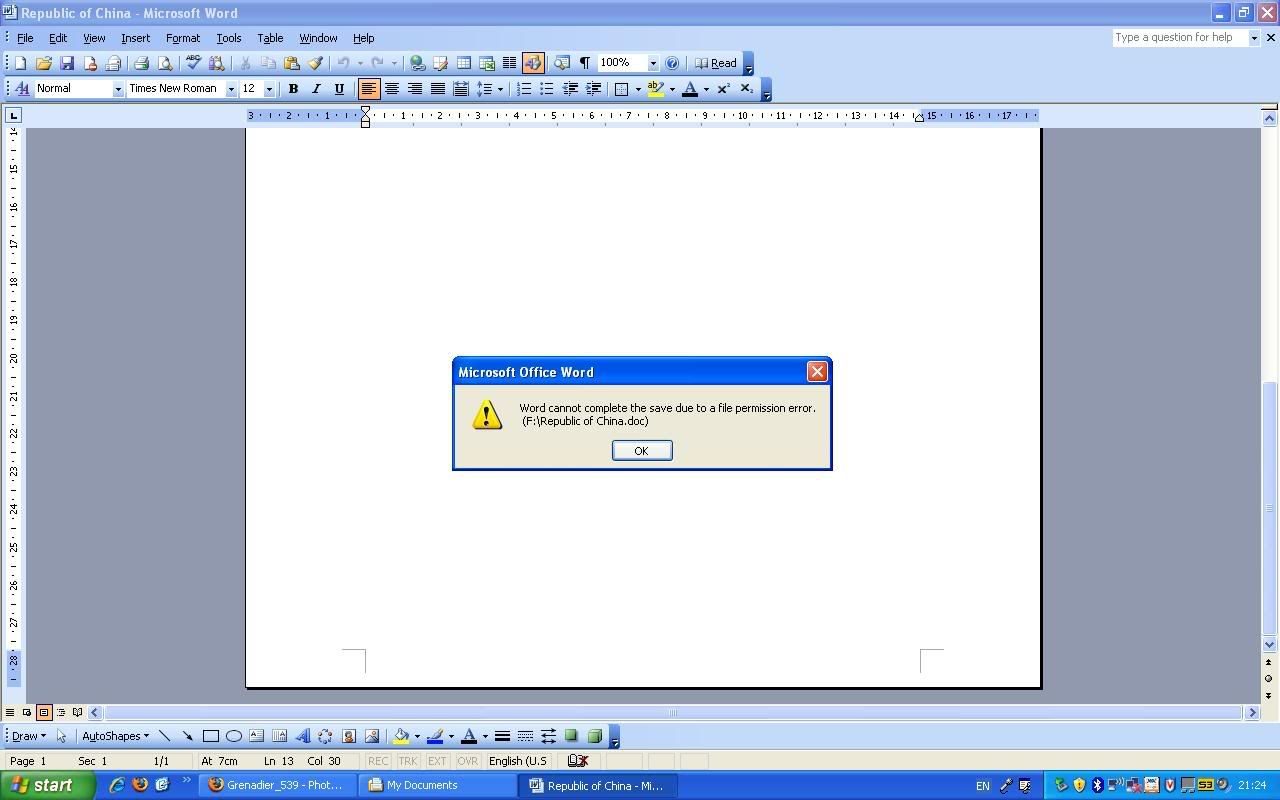Click the Superscript icon
Screen dimensions: 1280x800
point(724,89)
